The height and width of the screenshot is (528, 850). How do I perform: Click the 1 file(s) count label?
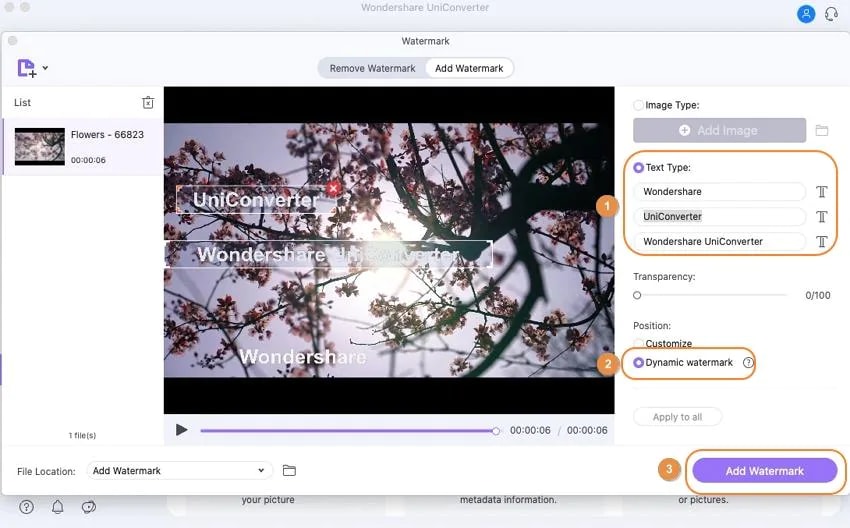[x=82, y=435]
